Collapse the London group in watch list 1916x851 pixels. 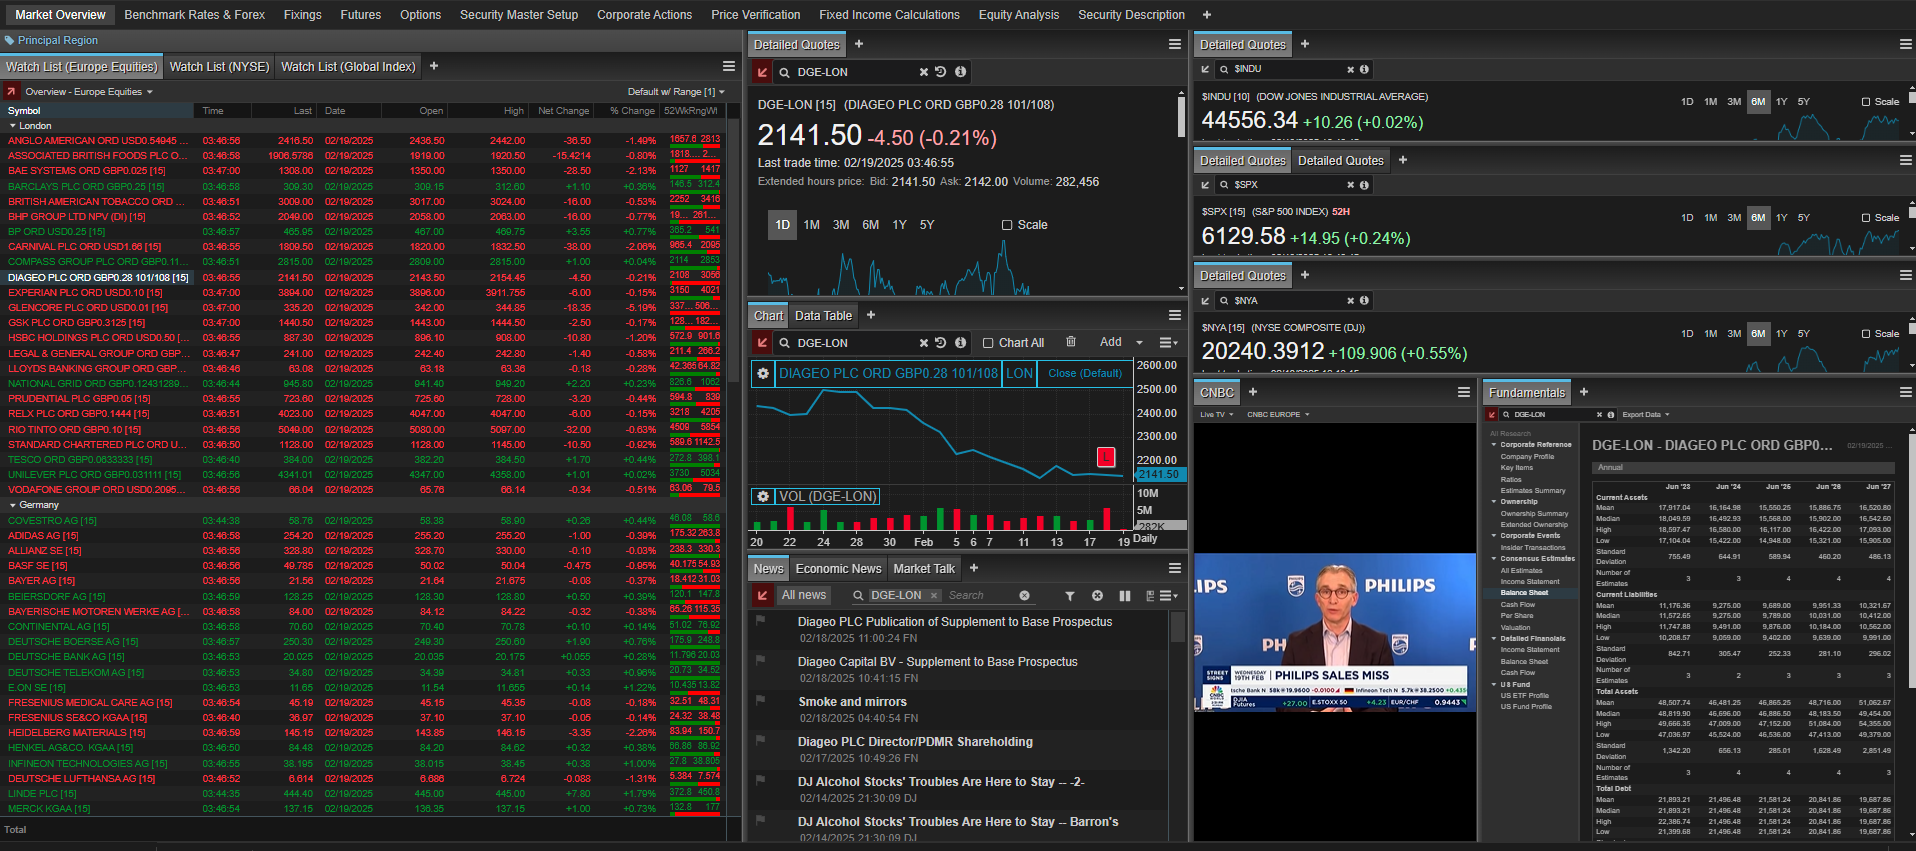pos(13,126)
